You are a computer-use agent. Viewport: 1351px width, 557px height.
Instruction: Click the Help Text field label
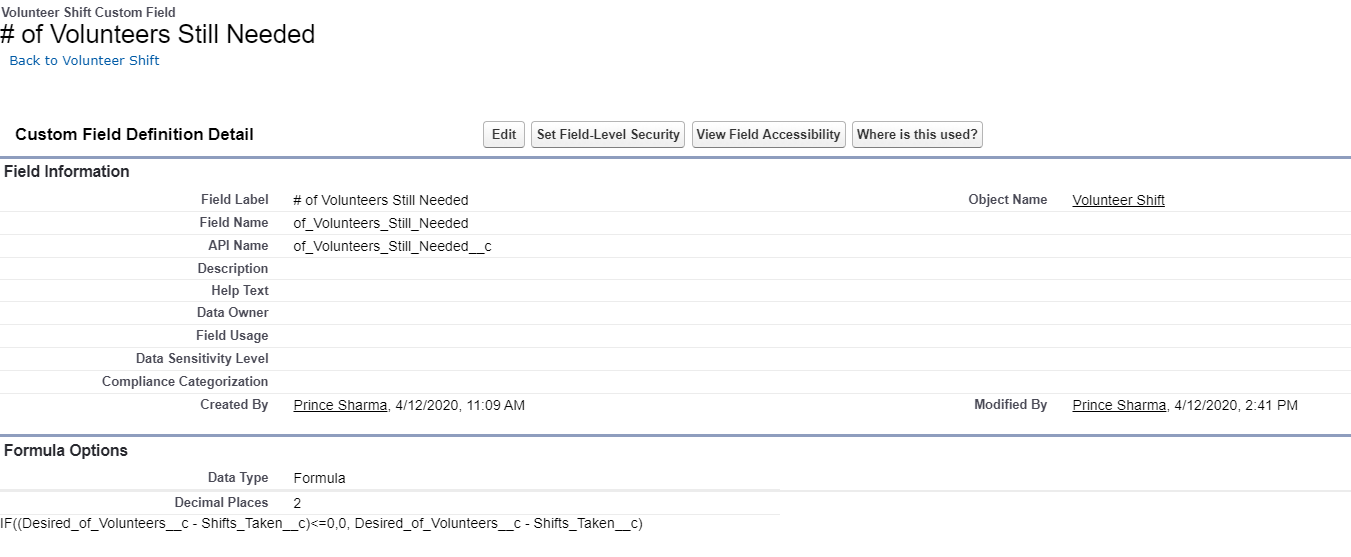coord(239,291)
